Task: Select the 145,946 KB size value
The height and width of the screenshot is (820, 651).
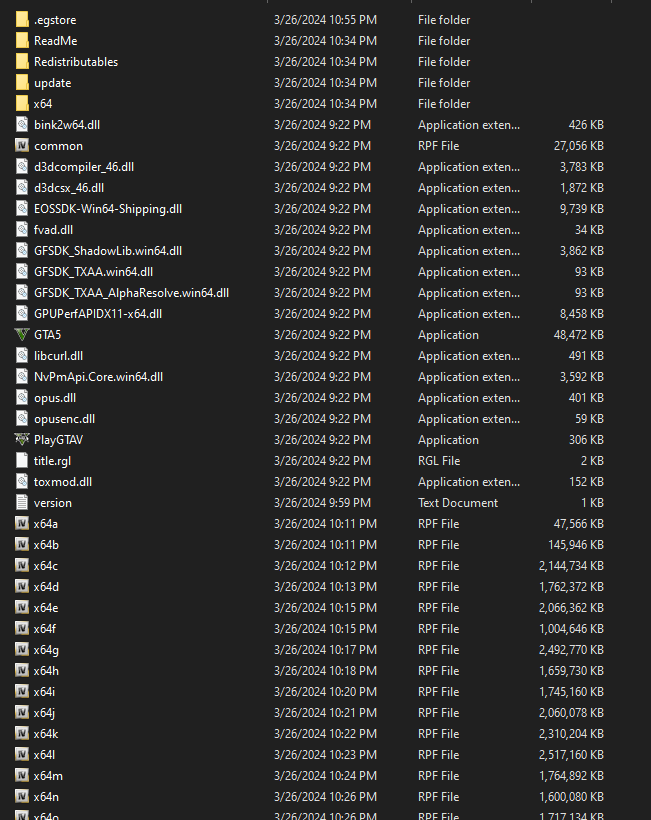Action: coord(576,544)
